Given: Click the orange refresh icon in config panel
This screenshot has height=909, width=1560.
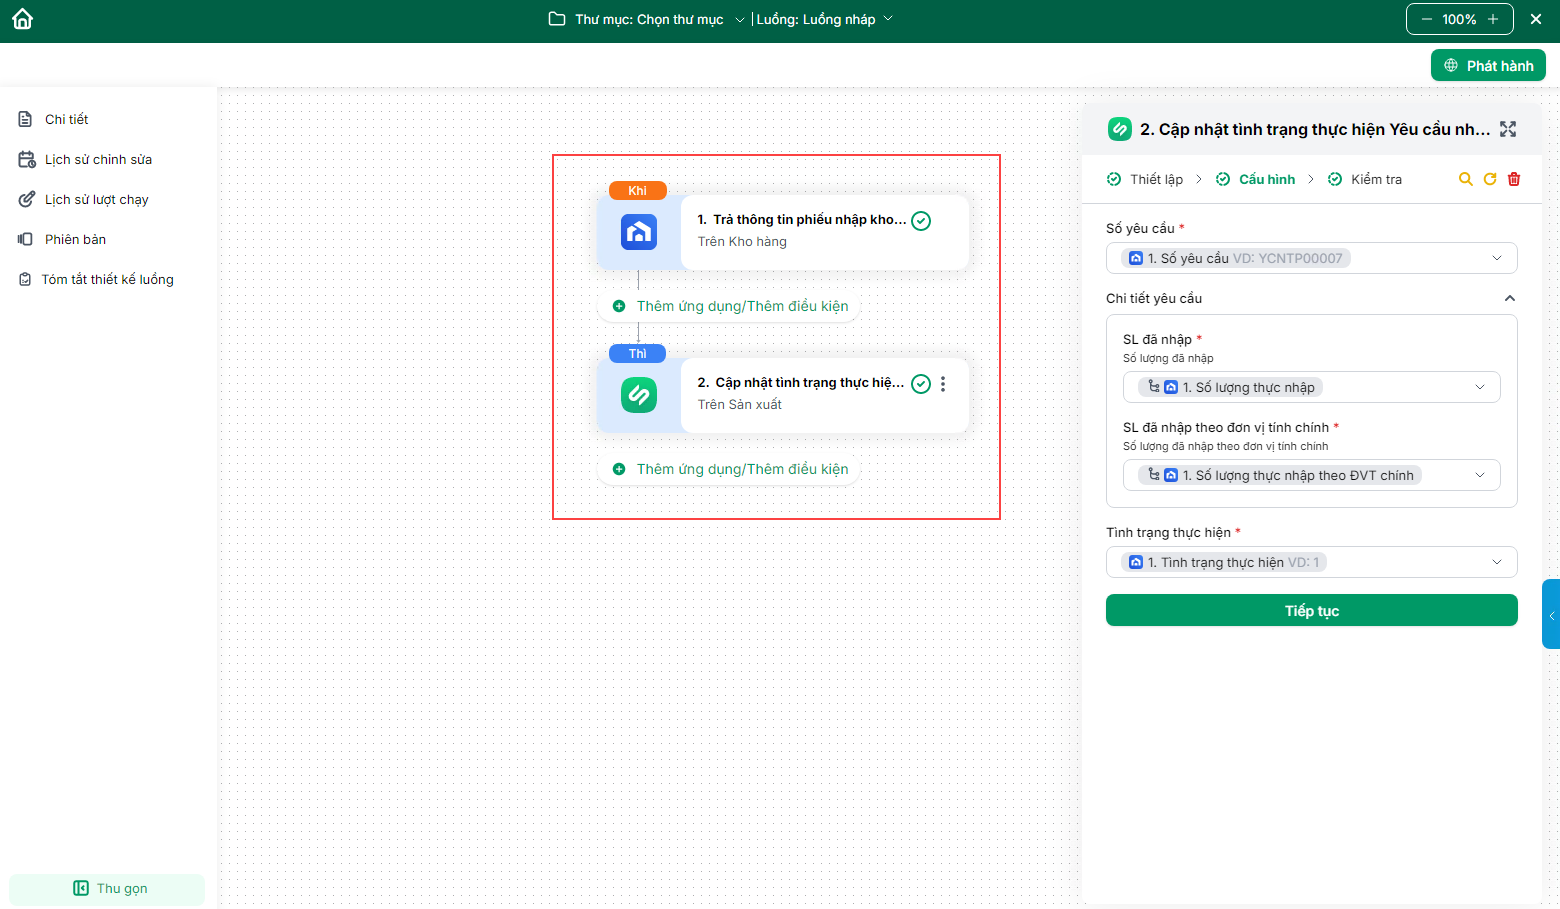Looking at the screenshot, I should pos(1490,179).
